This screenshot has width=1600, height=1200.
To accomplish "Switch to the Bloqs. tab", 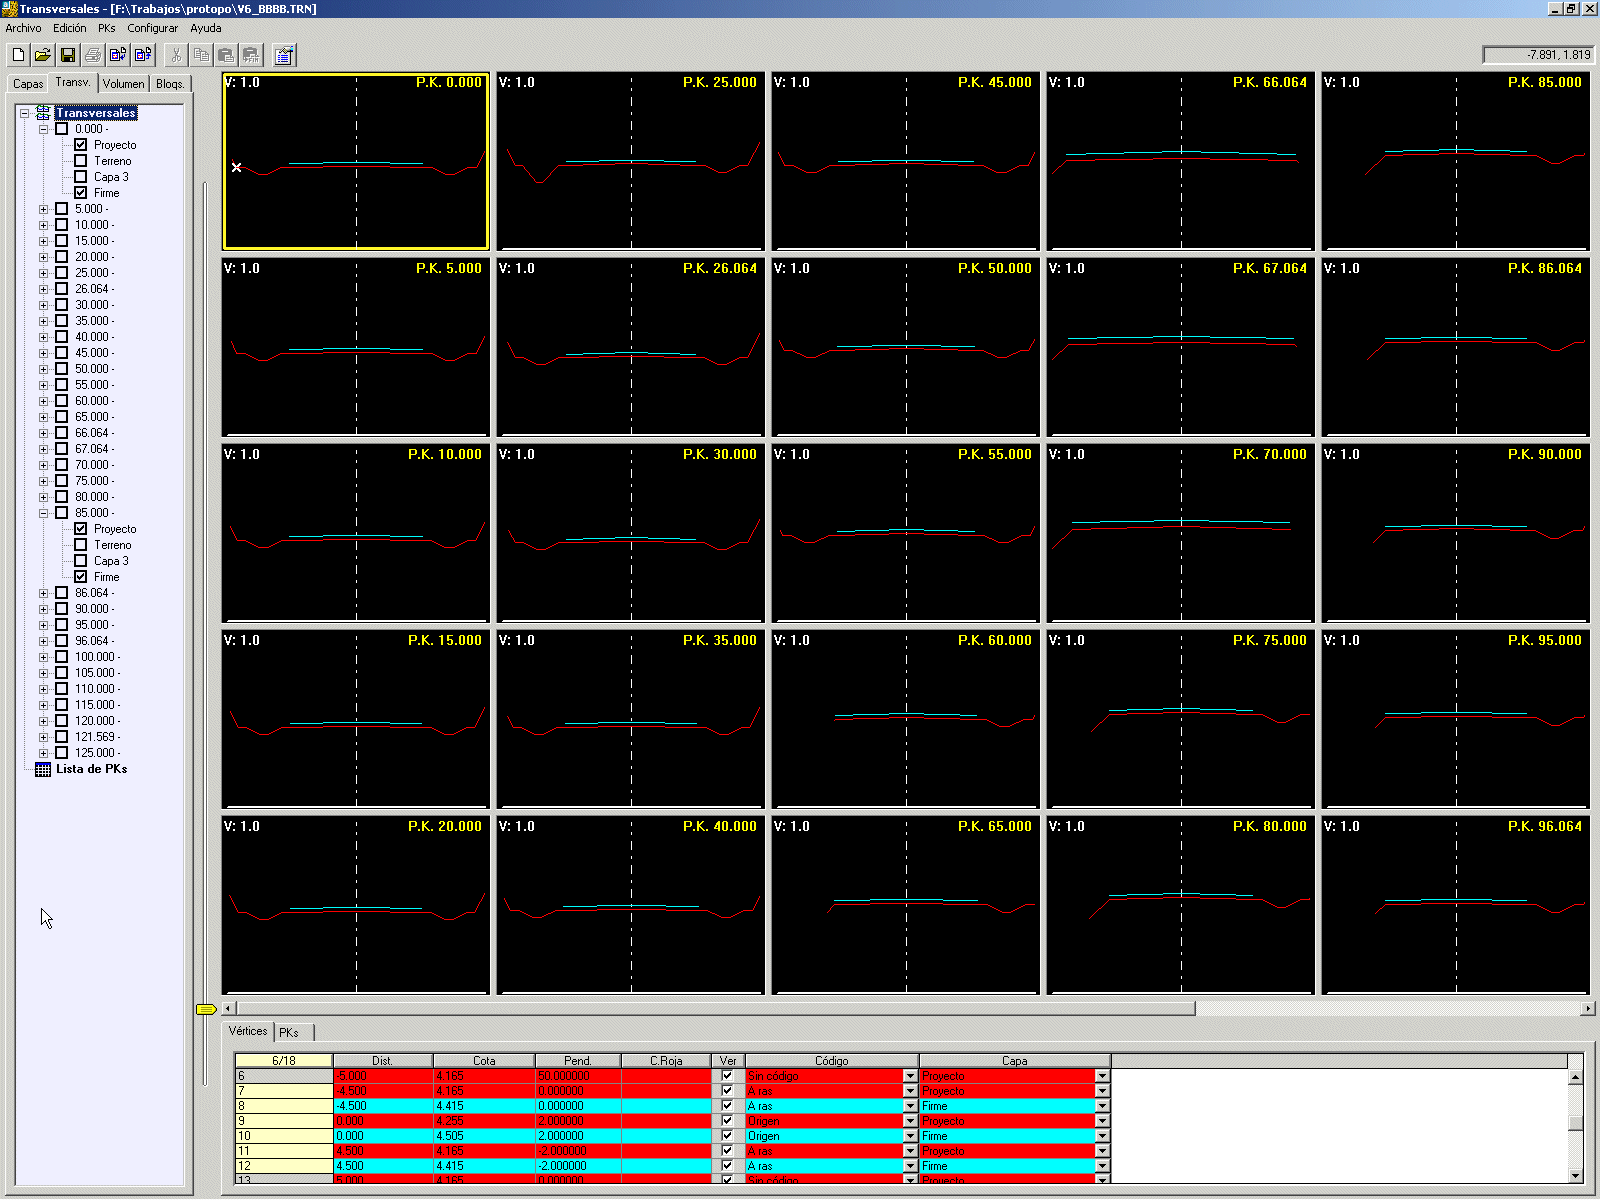I will pyautogui.click(x=170, y=84).
